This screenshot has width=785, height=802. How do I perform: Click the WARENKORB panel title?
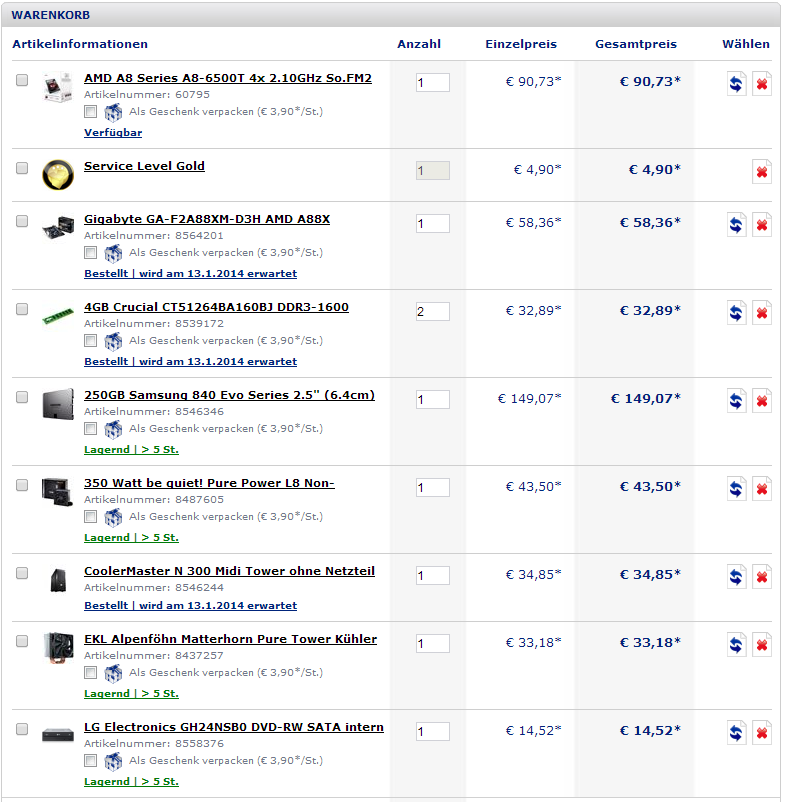click(51, 15)
